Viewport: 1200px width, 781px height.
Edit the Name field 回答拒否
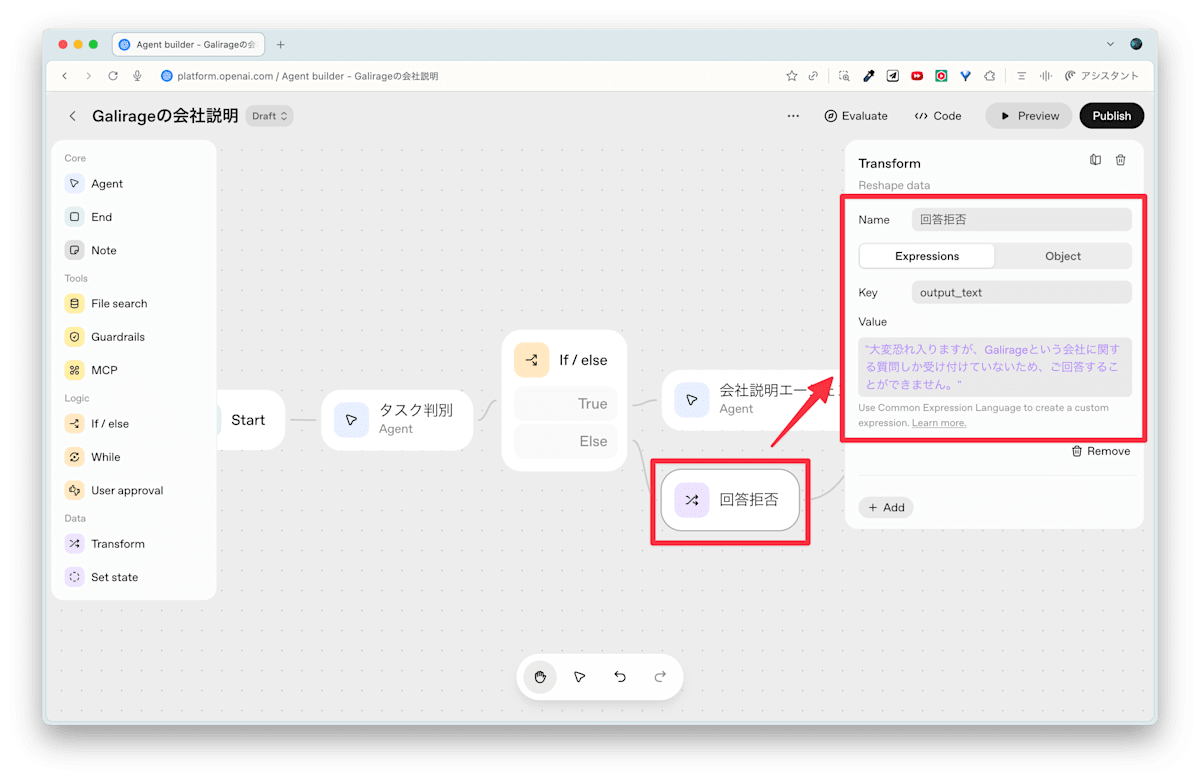click(1022, 220)
